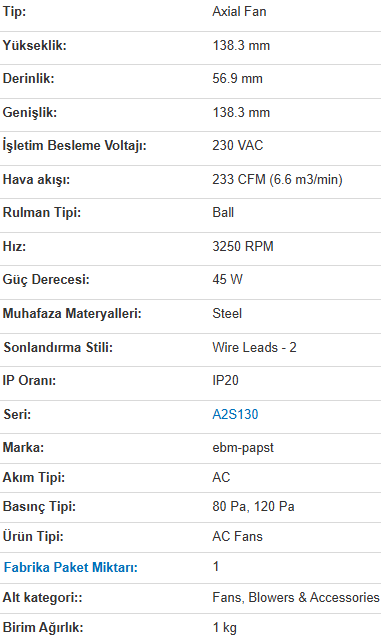Select the 56.9 mm depth value
381x636 pixels.
(237, 78)
